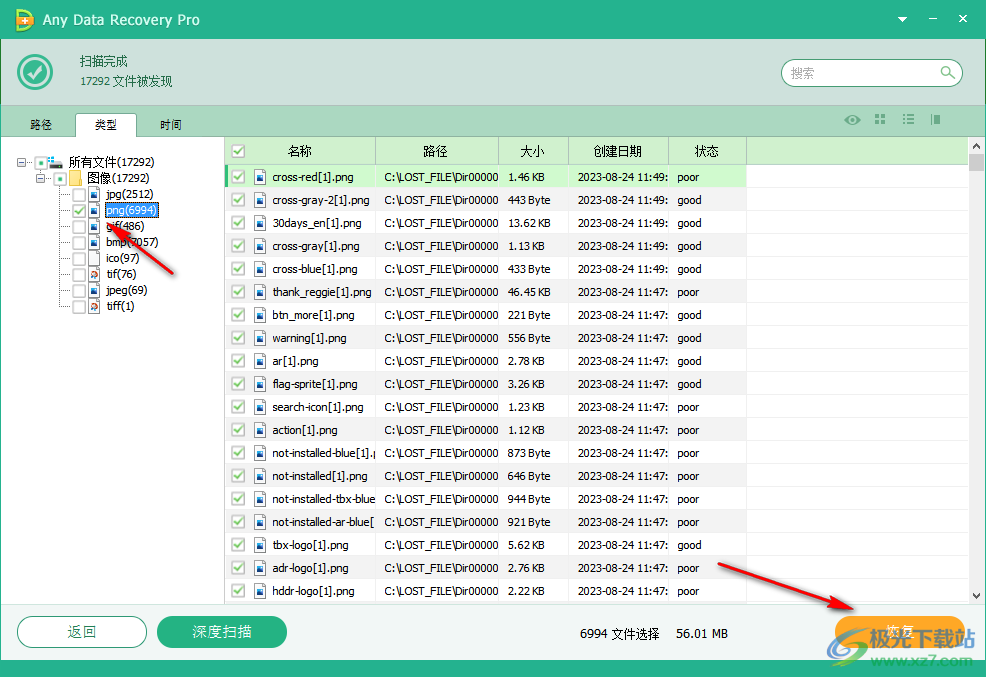Check the bmp(7057) checkbox

pos(79,243)
